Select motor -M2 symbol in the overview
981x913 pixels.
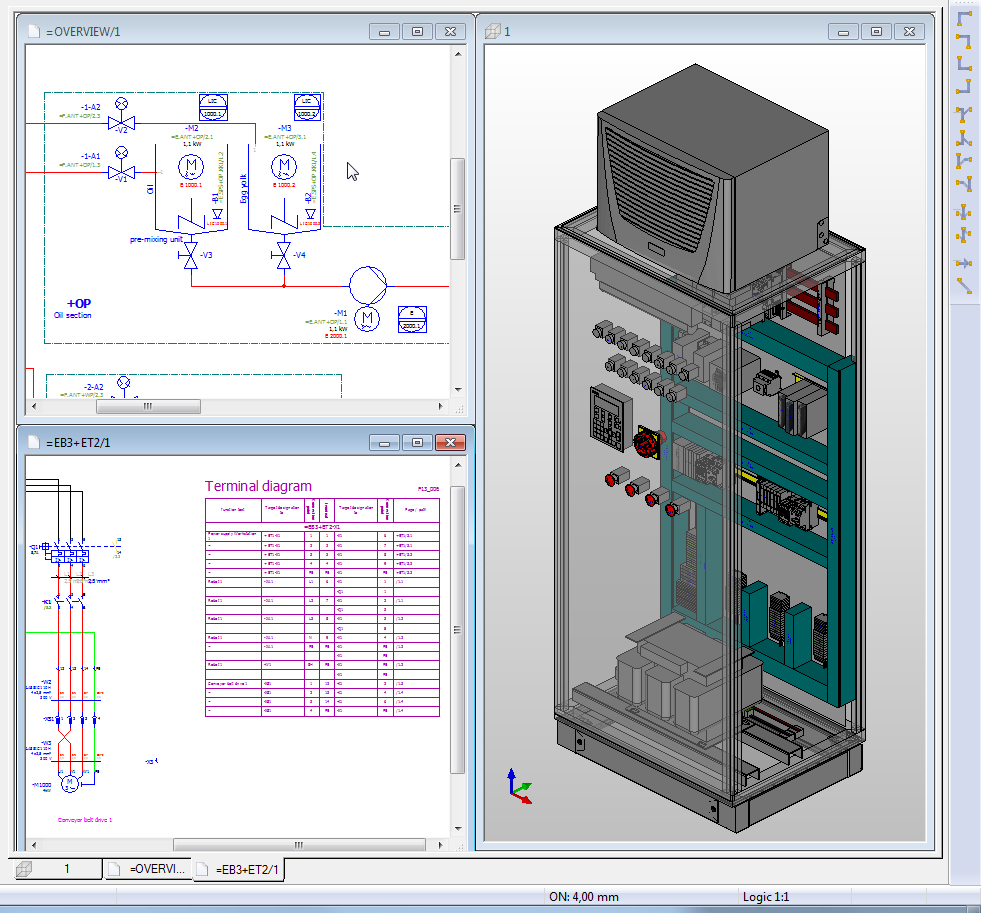191,167
